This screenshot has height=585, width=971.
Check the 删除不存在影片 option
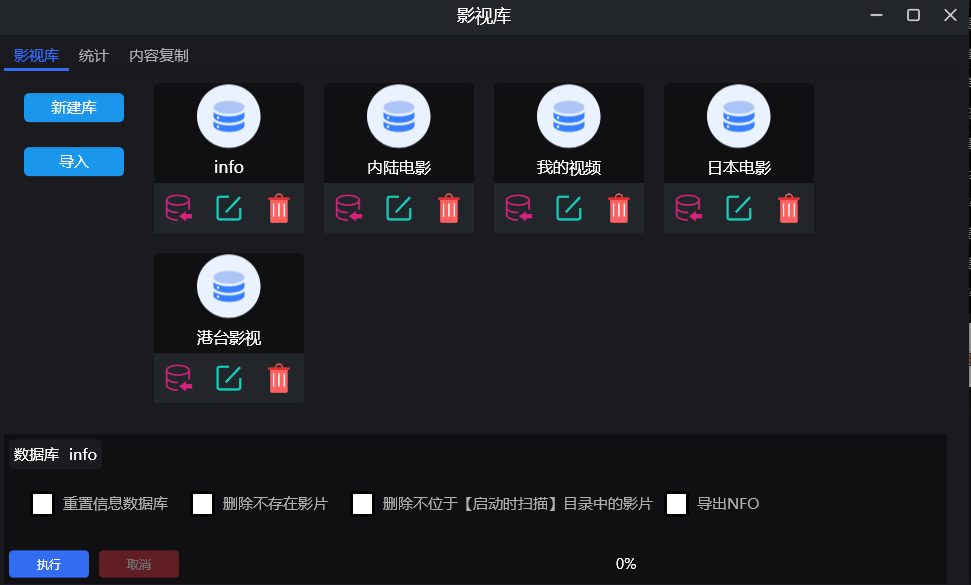(202, 503)
